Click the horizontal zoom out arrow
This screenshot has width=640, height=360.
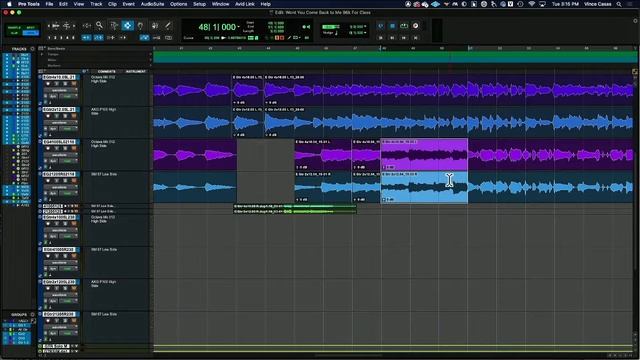point(49,26)
